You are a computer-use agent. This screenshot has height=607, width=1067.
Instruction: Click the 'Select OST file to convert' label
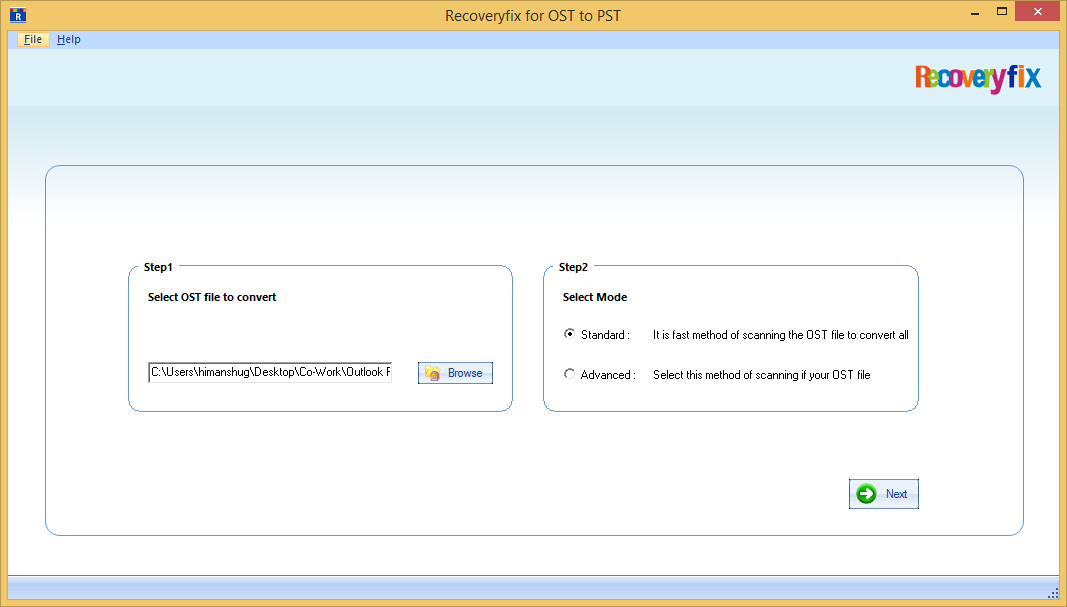212,297
